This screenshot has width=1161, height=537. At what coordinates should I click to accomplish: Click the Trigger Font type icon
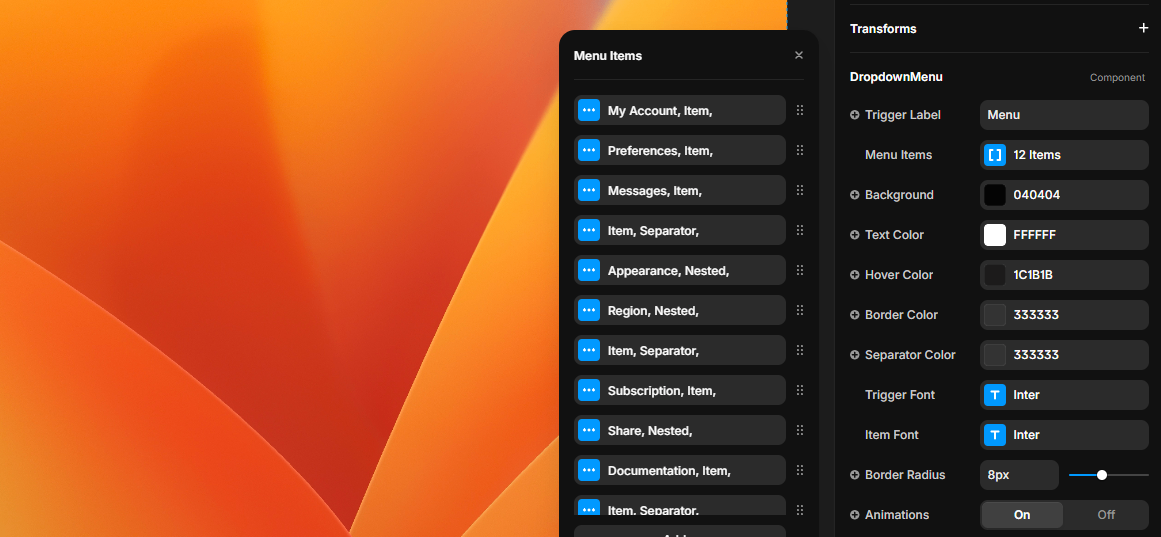(x=995, y=395)
